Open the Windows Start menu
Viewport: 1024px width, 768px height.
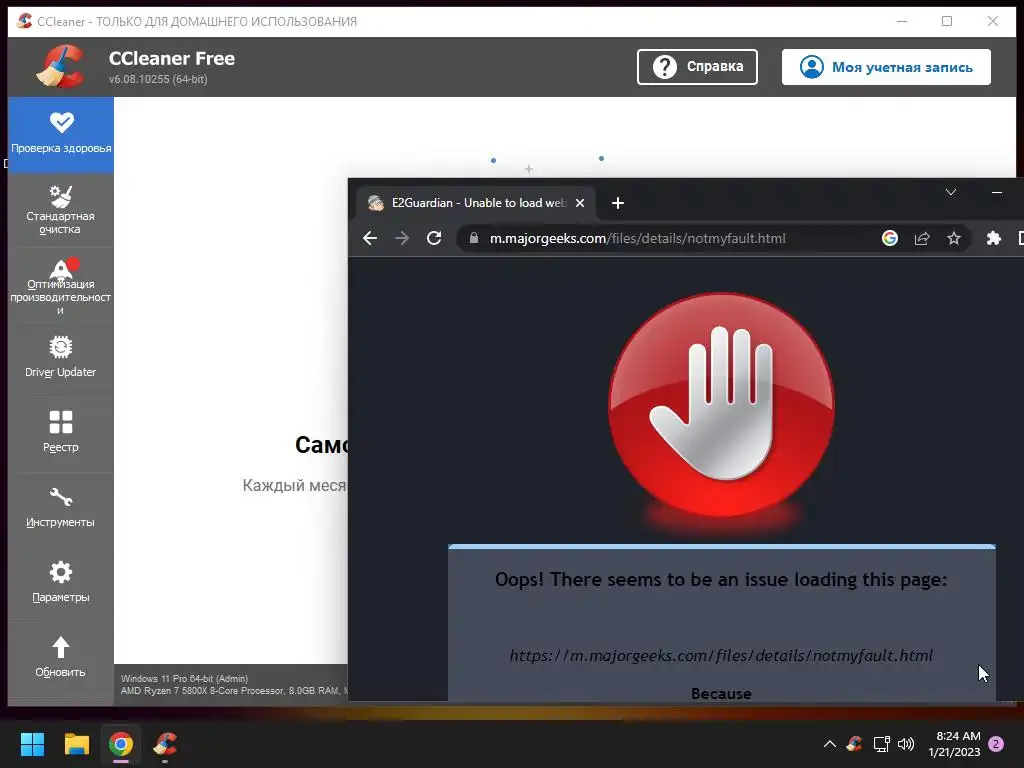[32, 744]
